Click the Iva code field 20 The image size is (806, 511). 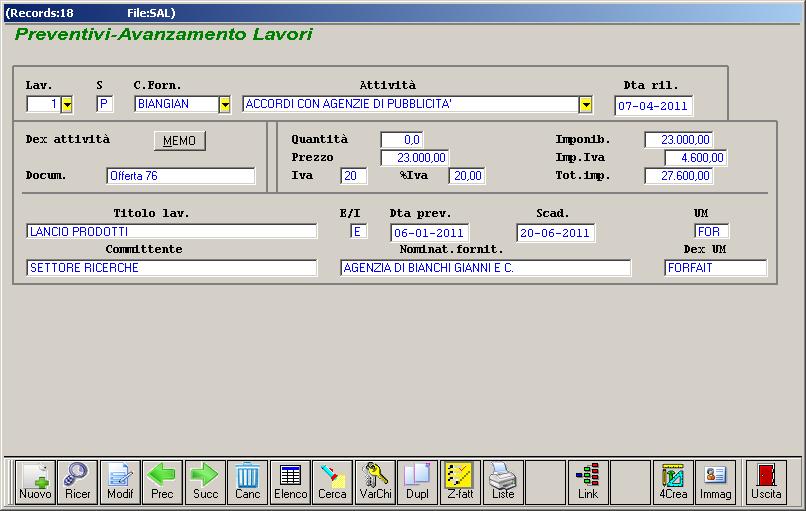point(353,176)
